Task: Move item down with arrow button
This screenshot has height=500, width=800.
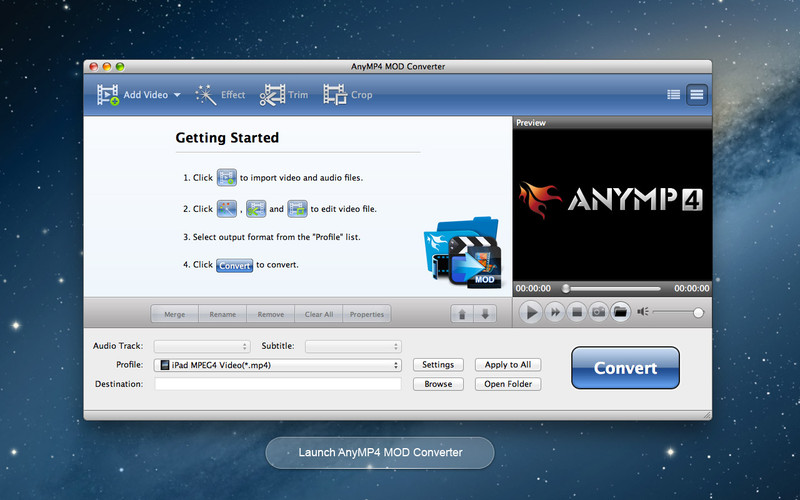Action: coord(485,314)
